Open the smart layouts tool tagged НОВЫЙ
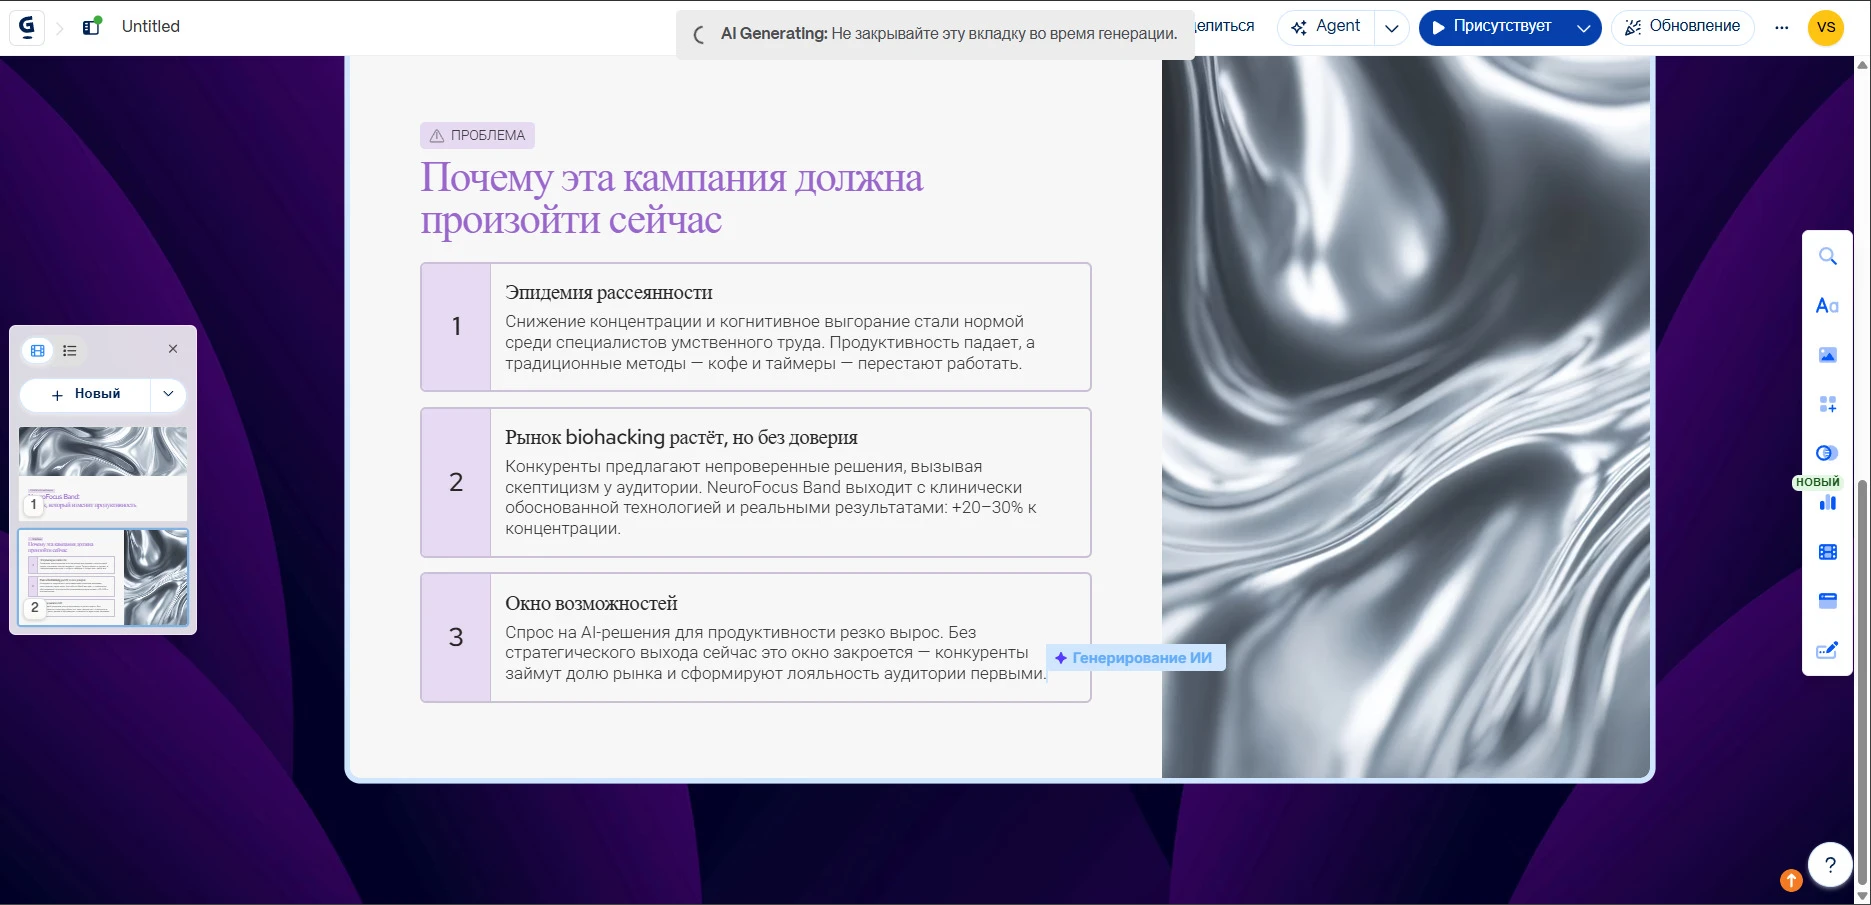The image size is (1871, 905). tap(1827, 453)
